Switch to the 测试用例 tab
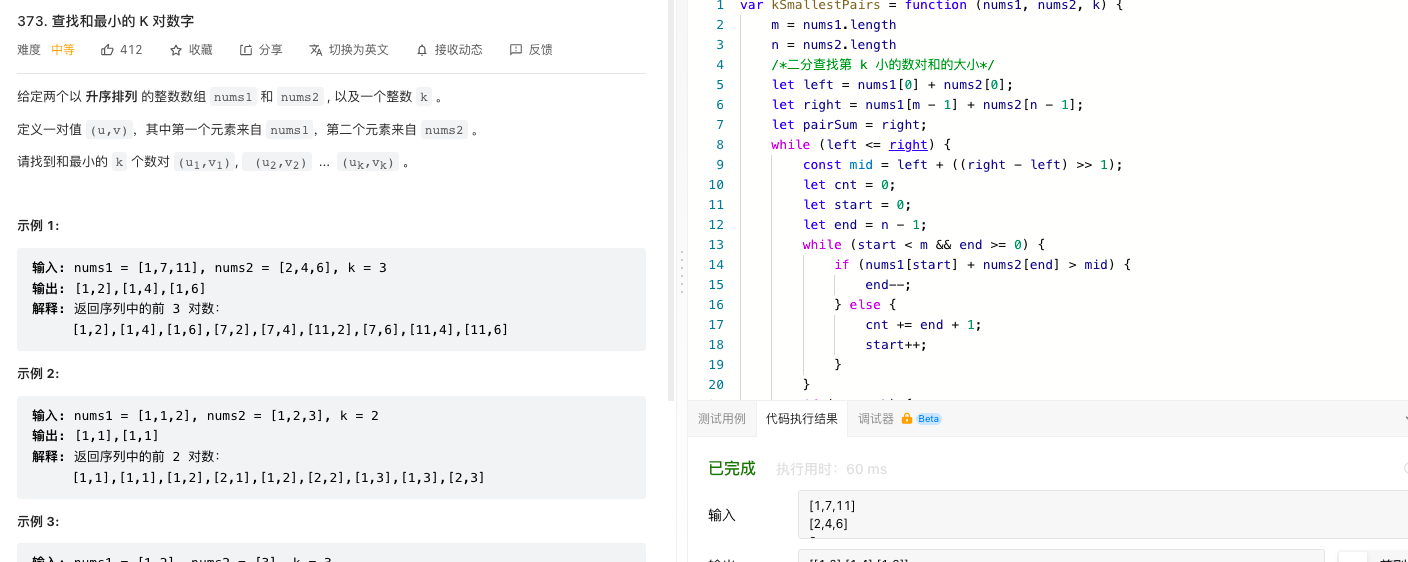Viewport: 1408px width, 562px height. (722, 419)
